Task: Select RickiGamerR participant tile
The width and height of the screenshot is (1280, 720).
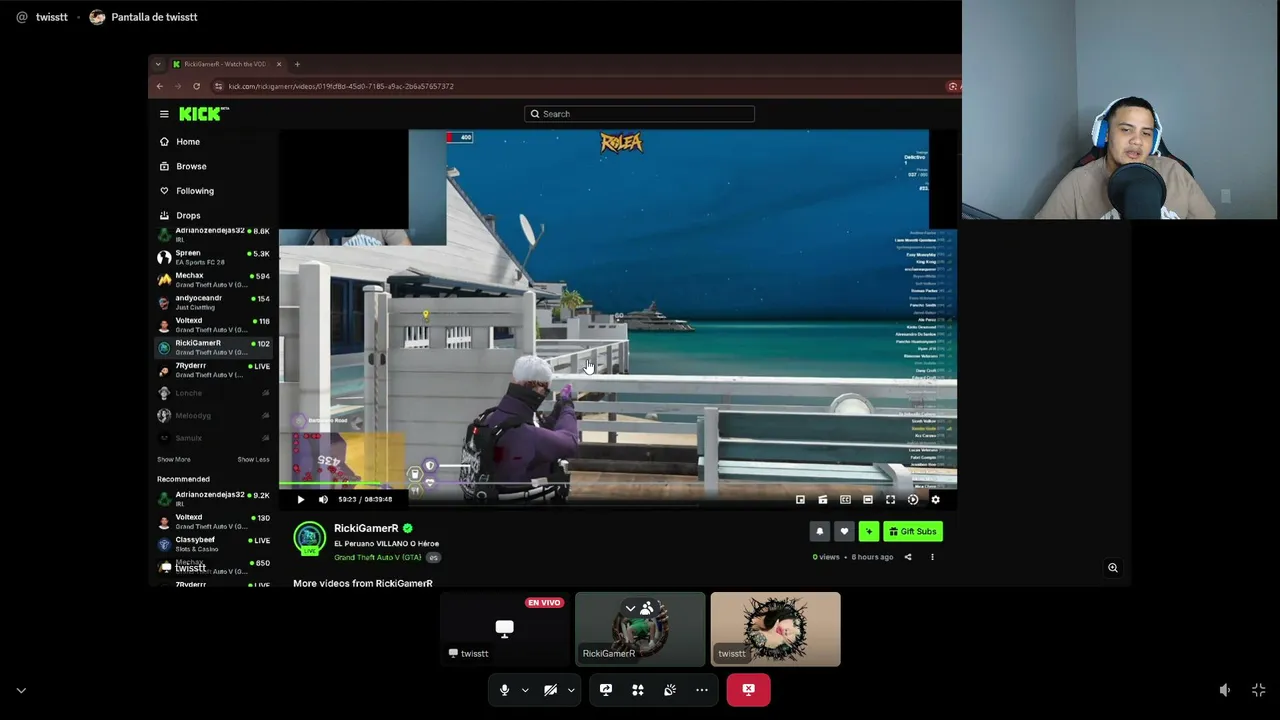Action: pyautogui.click(x=640, y=630)
